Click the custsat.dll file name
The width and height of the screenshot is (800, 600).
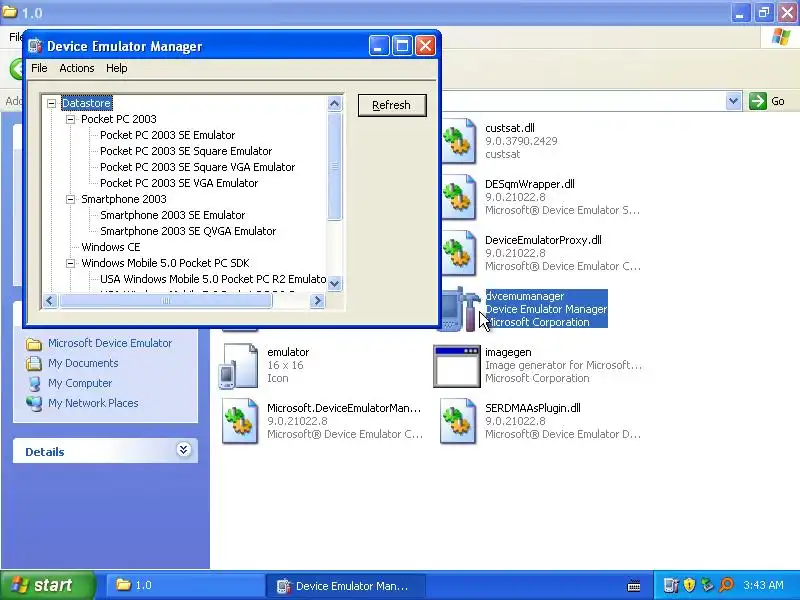coord(510,128)
